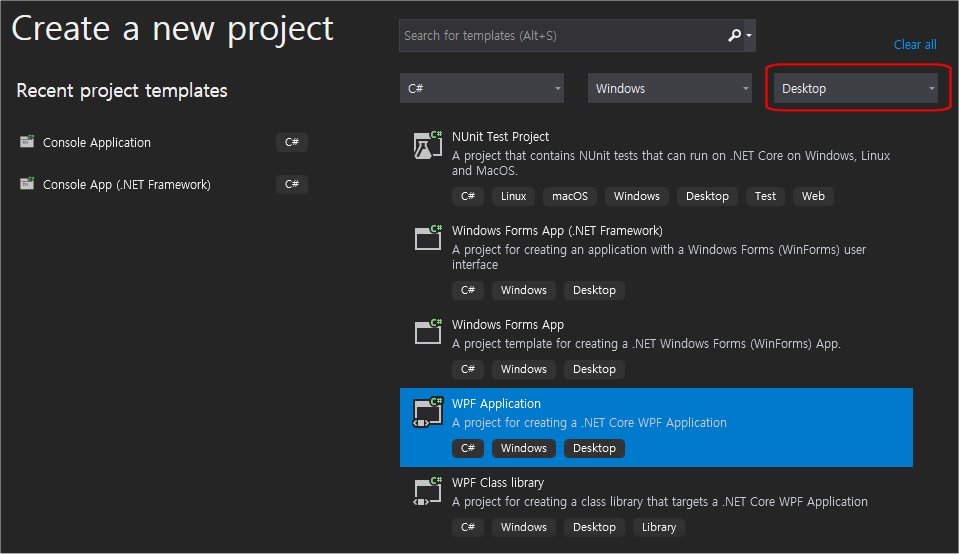
Task: Click Windows tag on WPF Application
Action: click(524, 448)
